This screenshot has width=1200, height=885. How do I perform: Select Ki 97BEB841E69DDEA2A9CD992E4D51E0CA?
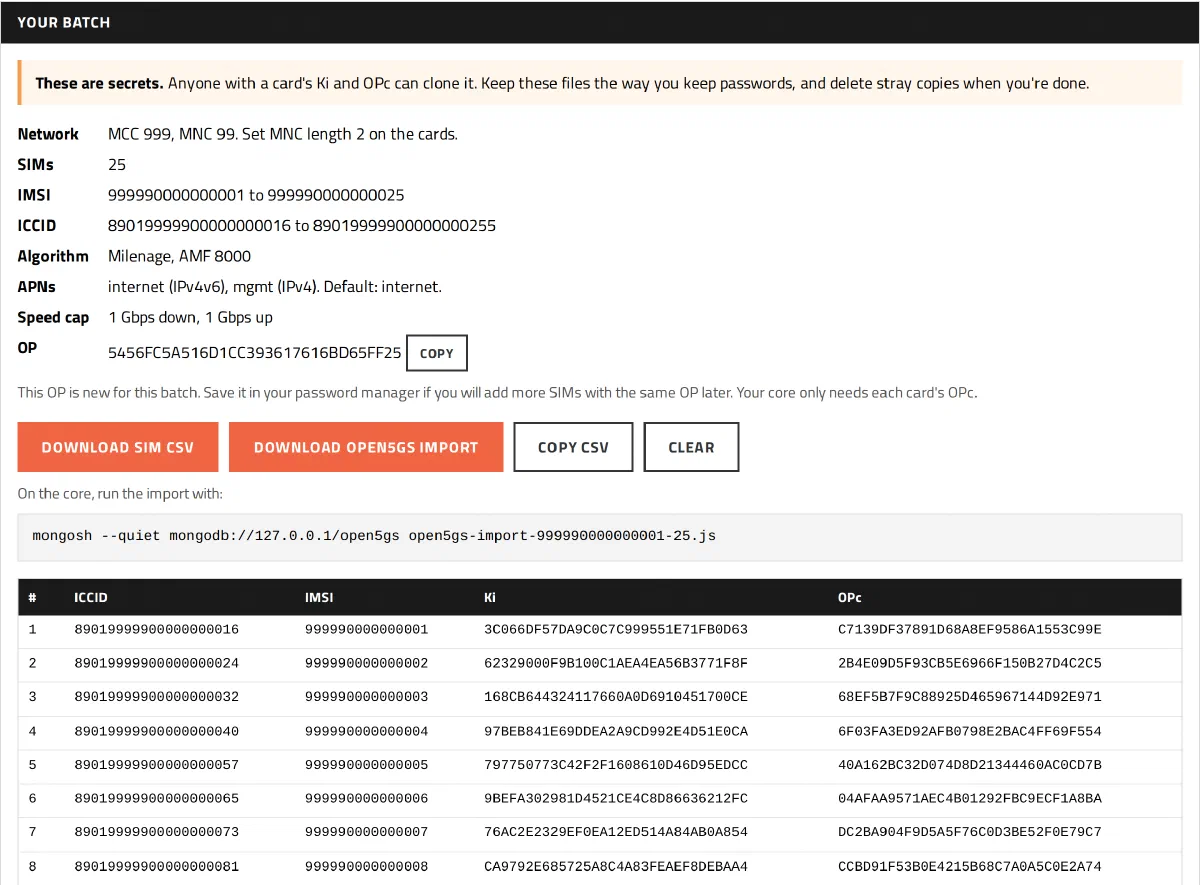click(616, 731)
